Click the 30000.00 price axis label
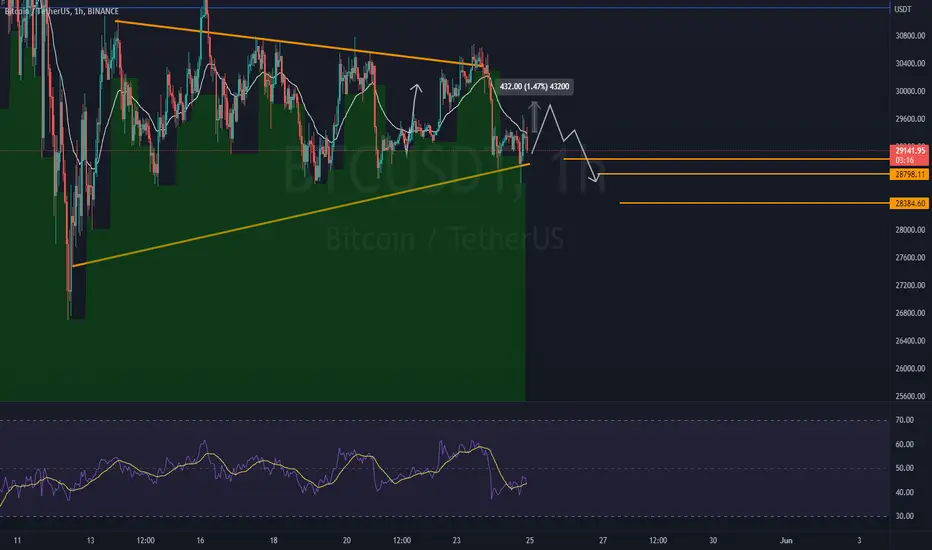The image size is (932, 550). (910, 92)
